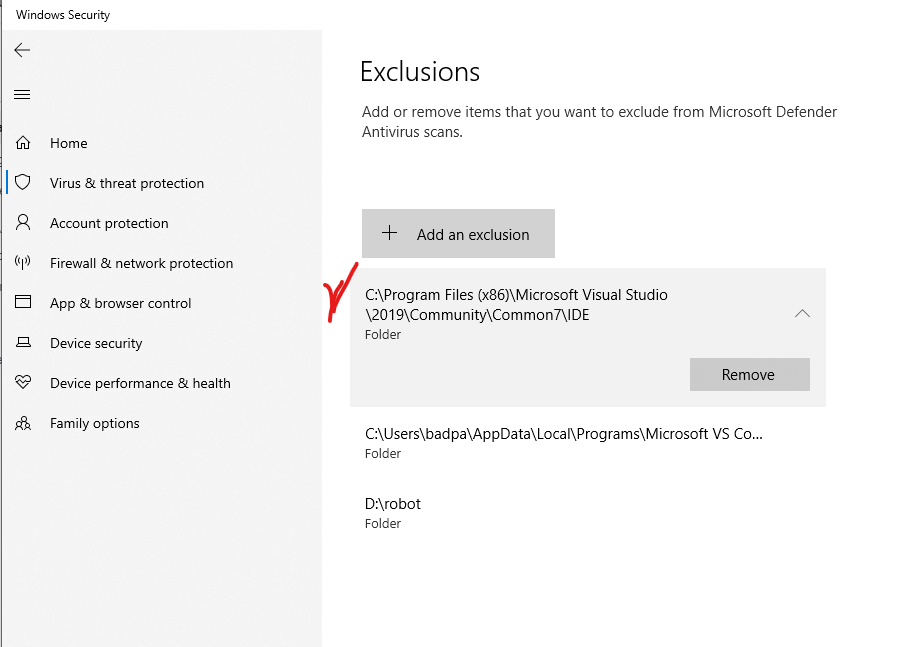The height and width of the screenshot is (647, 918).
Task: Click the Firewall & network antenna icon
Action: click(x=23, y=263)
